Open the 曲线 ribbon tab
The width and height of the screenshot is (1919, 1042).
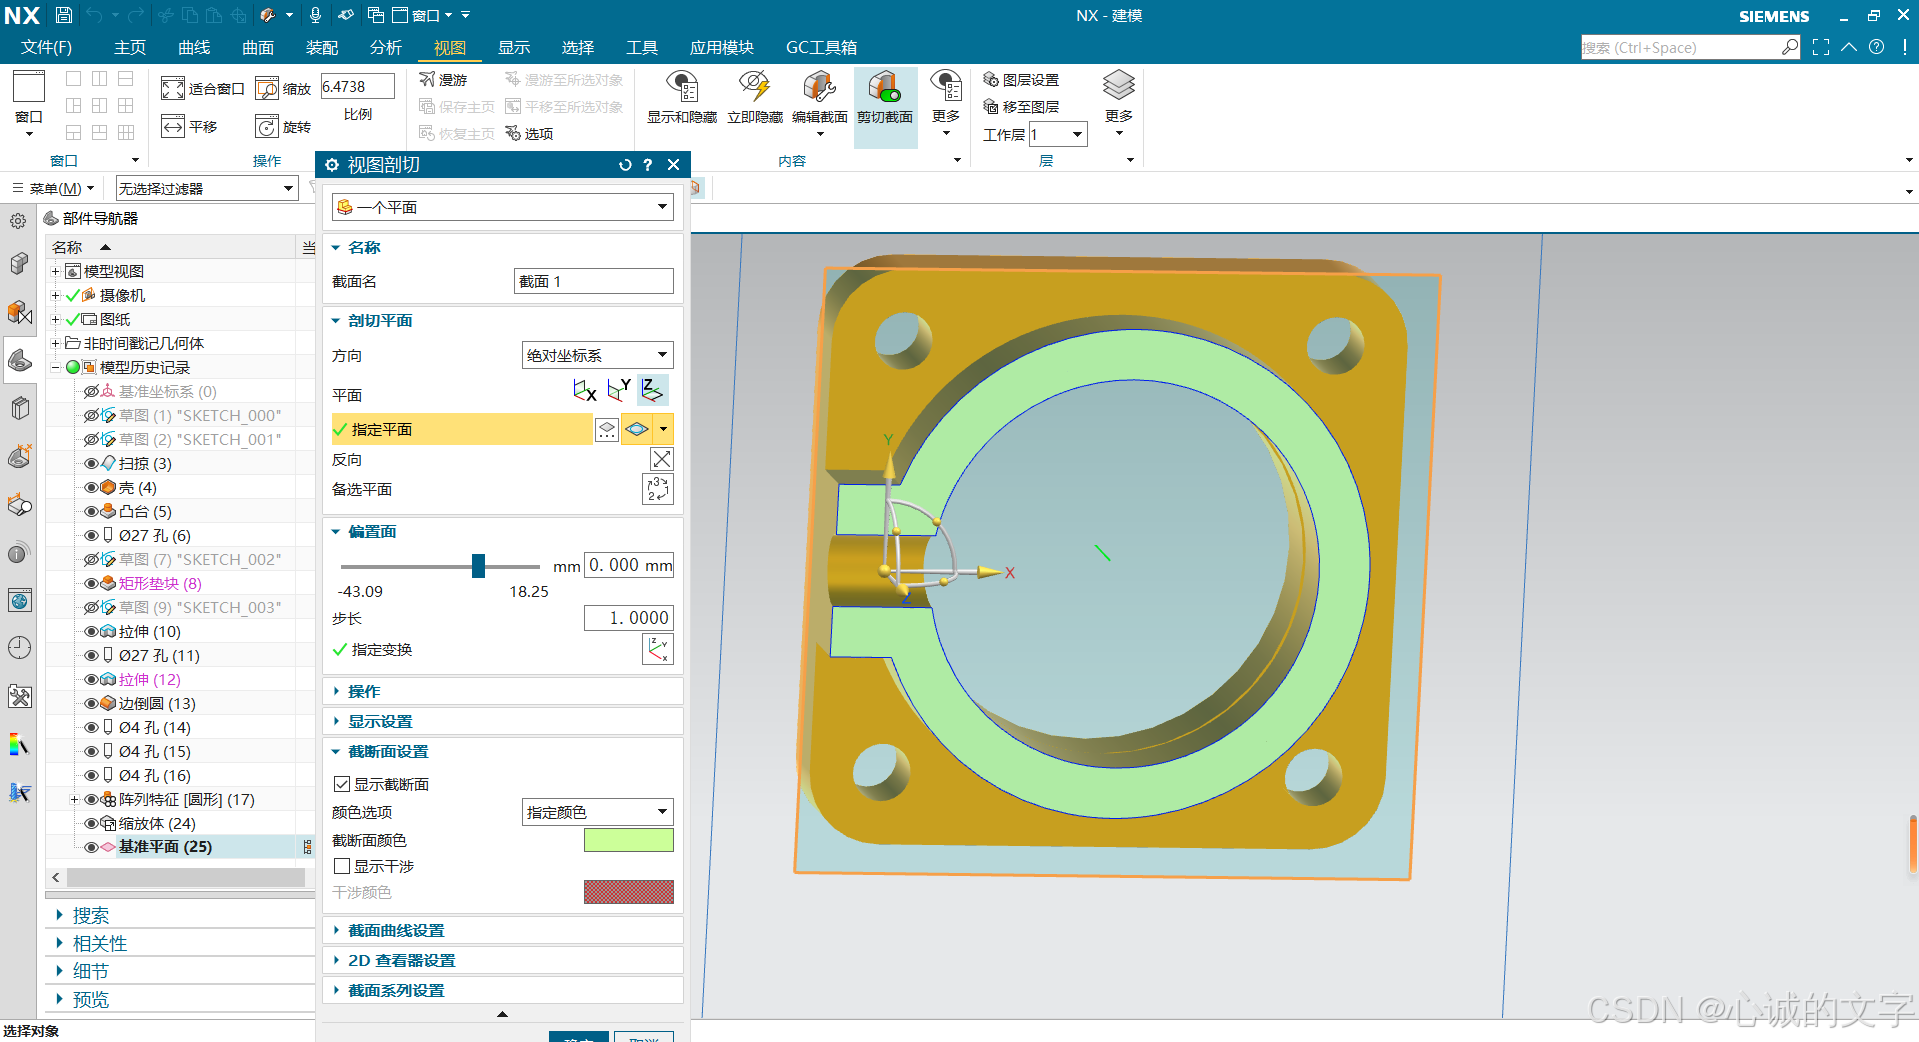[194, 47]
